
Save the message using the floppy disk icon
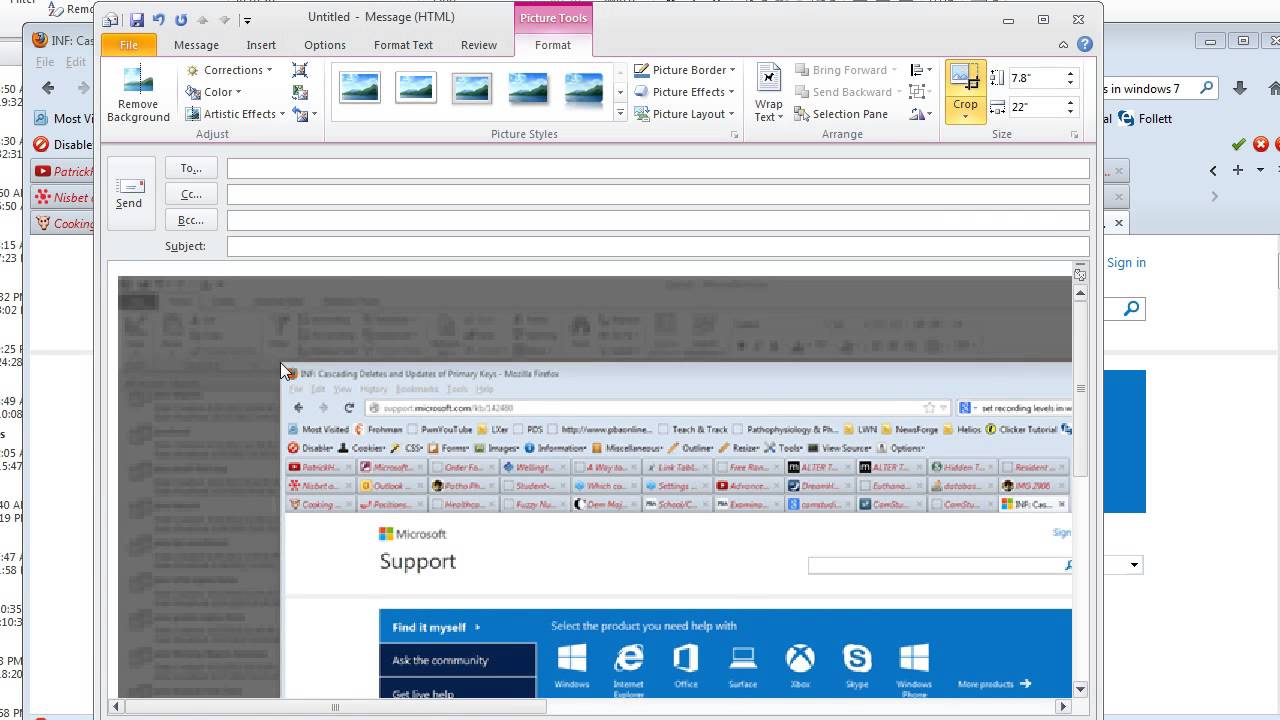click(136, 19)
